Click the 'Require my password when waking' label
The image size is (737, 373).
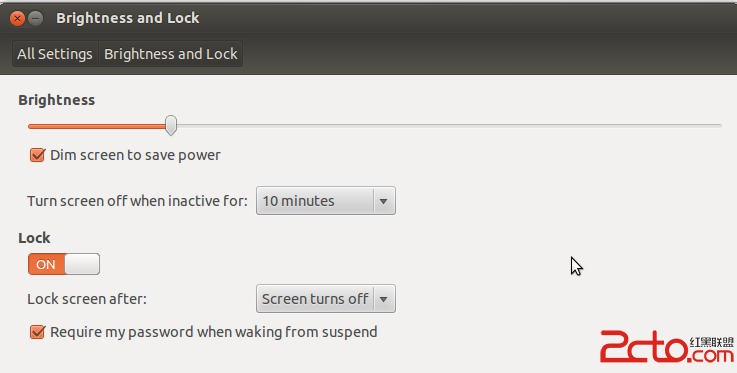213,332
